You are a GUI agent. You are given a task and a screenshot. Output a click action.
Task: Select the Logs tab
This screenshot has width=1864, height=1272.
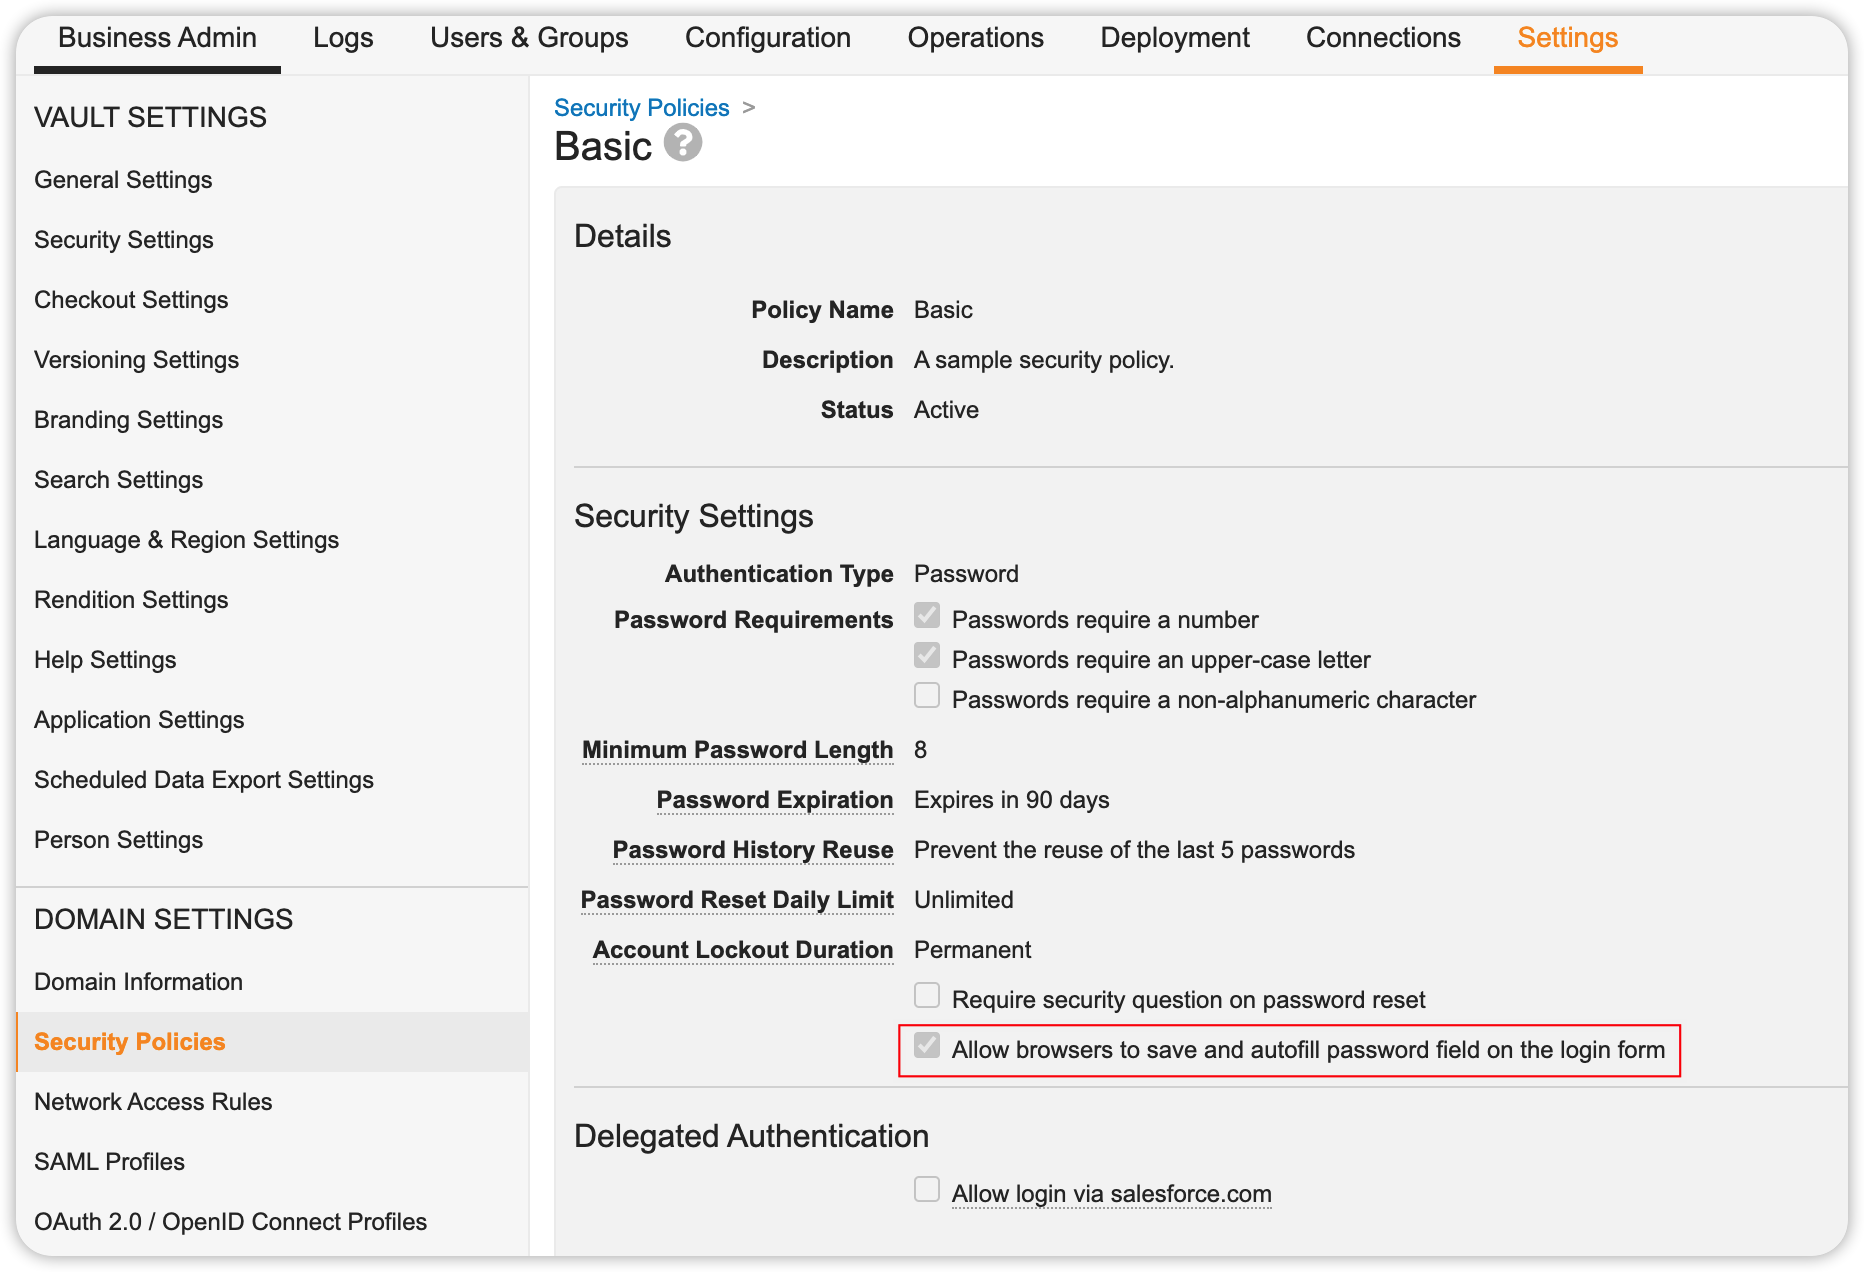tap(343, 37)
